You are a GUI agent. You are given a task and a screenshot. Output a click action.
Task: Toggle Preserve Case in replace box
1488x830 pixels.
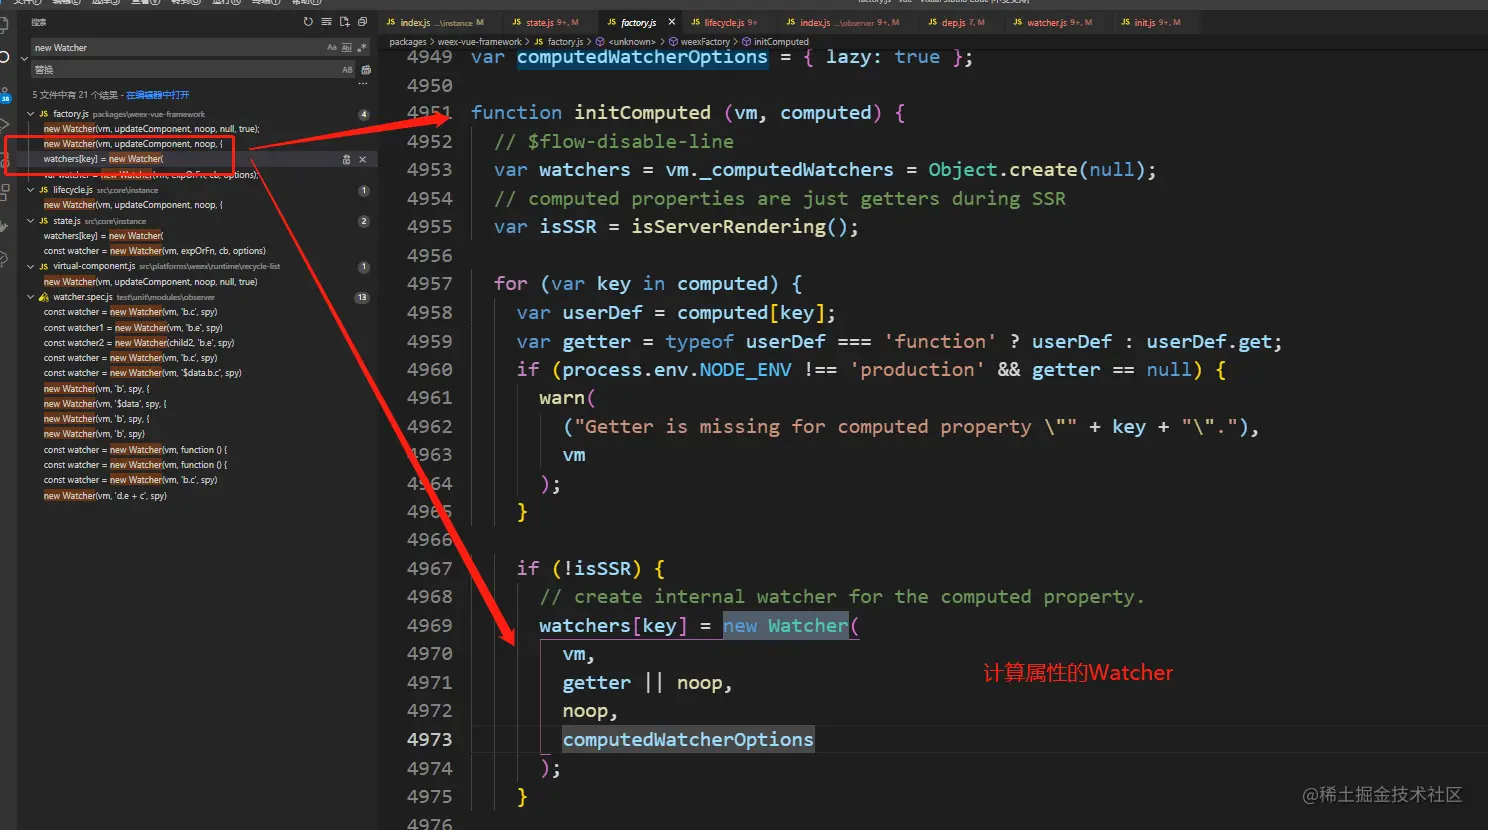click(x=347, y=70)
